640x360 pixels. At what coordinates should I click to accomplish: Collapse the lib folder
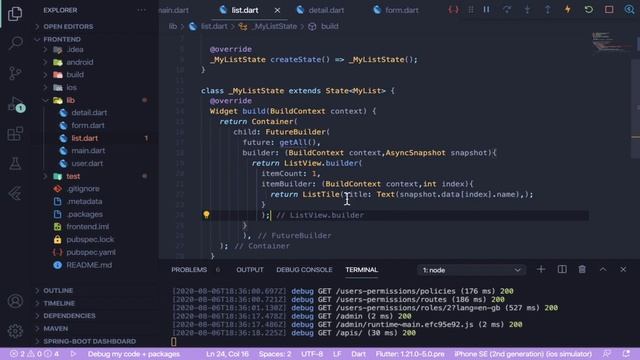[70, 100]
